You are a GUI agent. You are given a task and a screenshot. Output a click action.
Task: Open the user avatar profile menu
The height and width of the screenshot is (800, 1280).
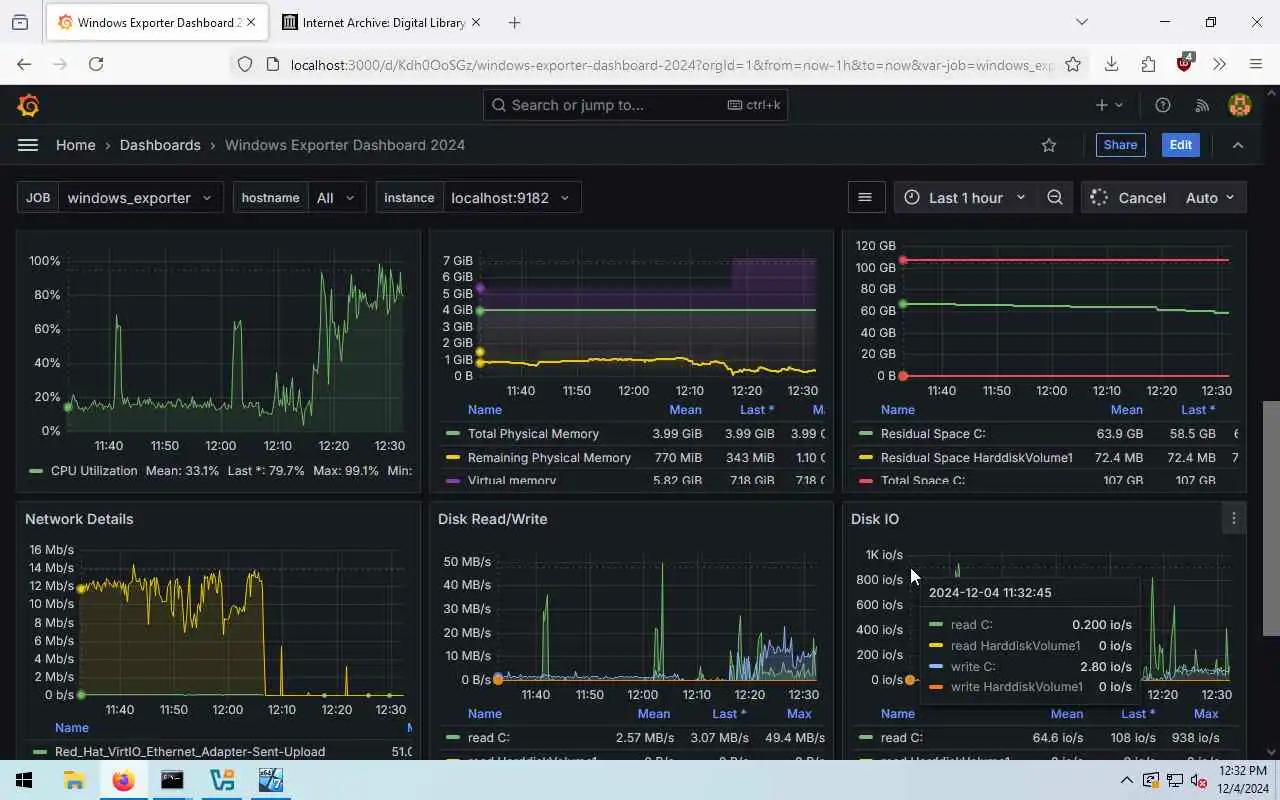point(1240,105)
